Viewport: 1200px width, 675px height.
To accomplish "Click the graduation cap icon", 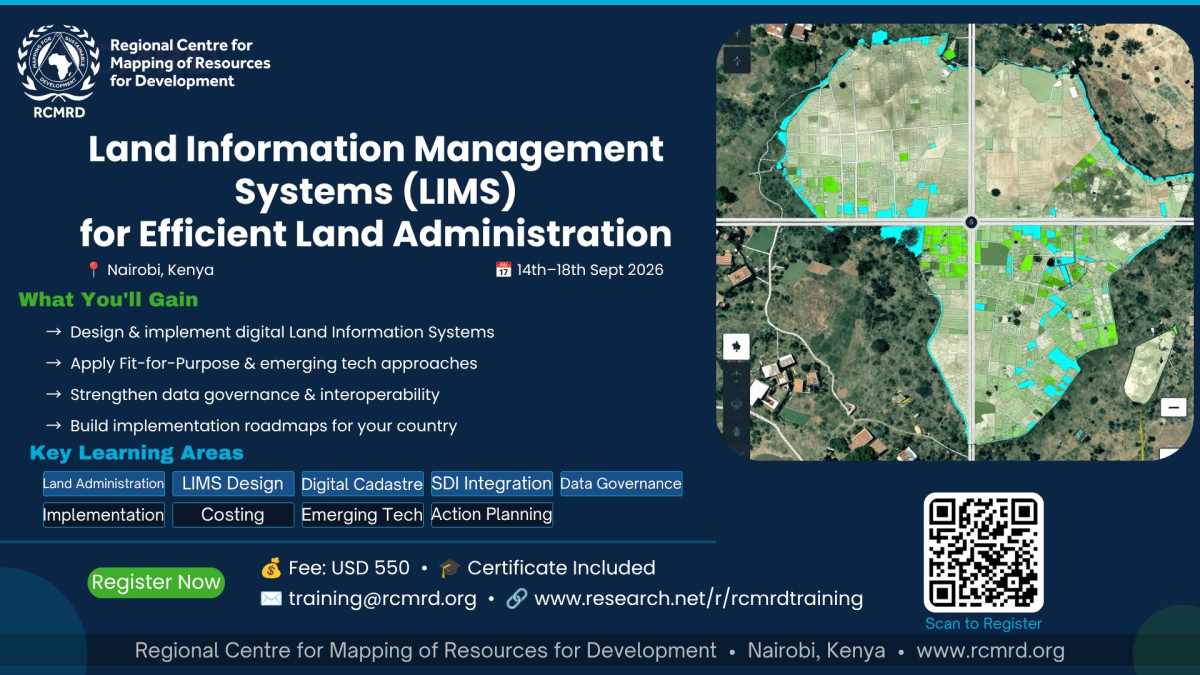I will click(x=450, y=568).
